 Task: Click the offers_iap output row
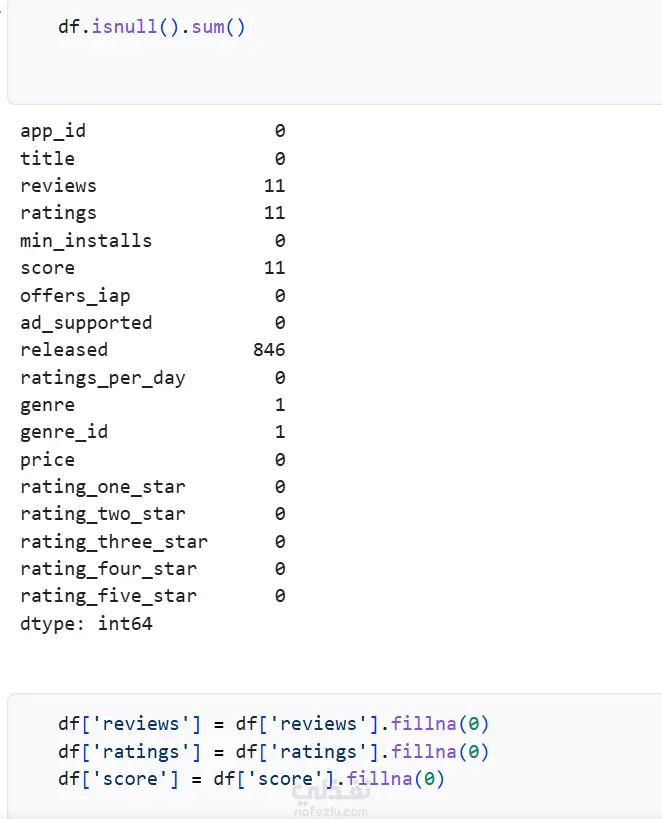pos(153,296)
